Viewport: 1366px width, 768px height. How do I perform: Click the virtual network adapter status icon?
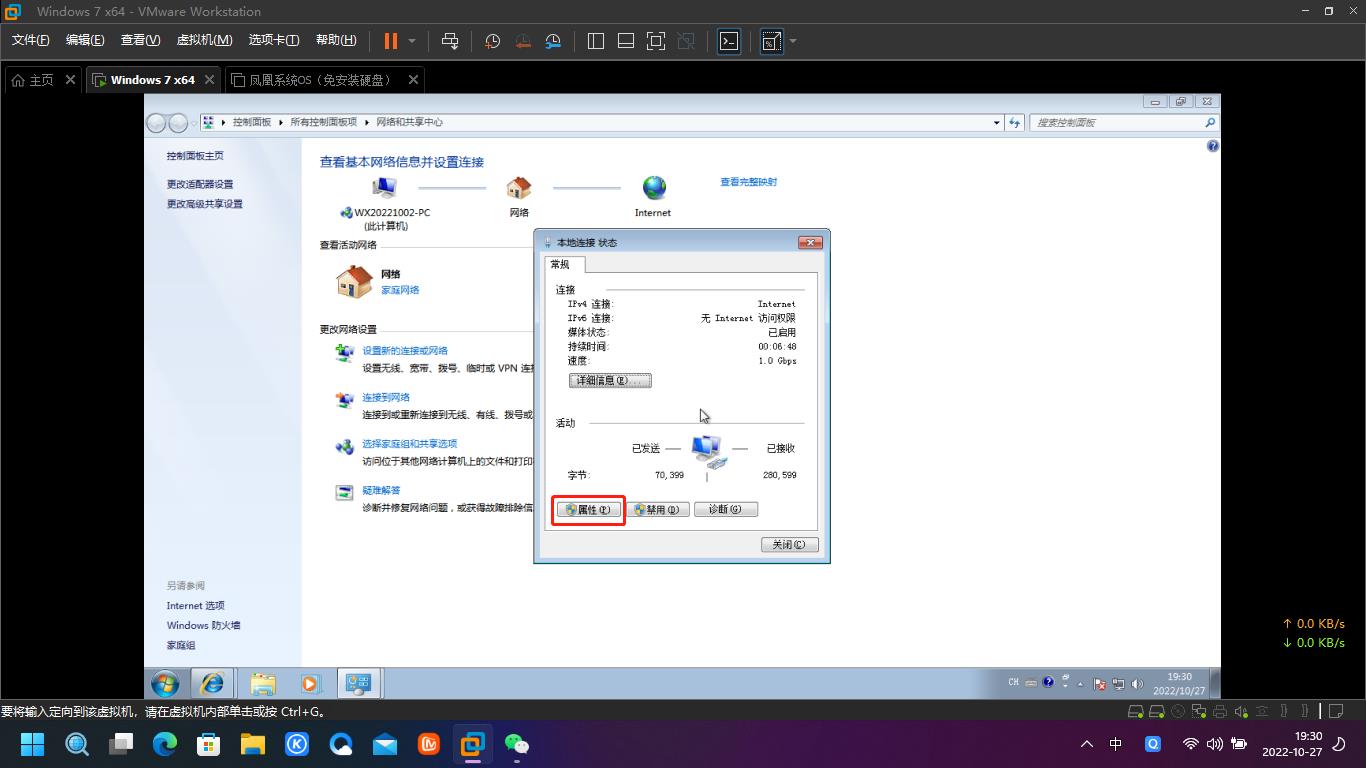(x=1199, y=712)
